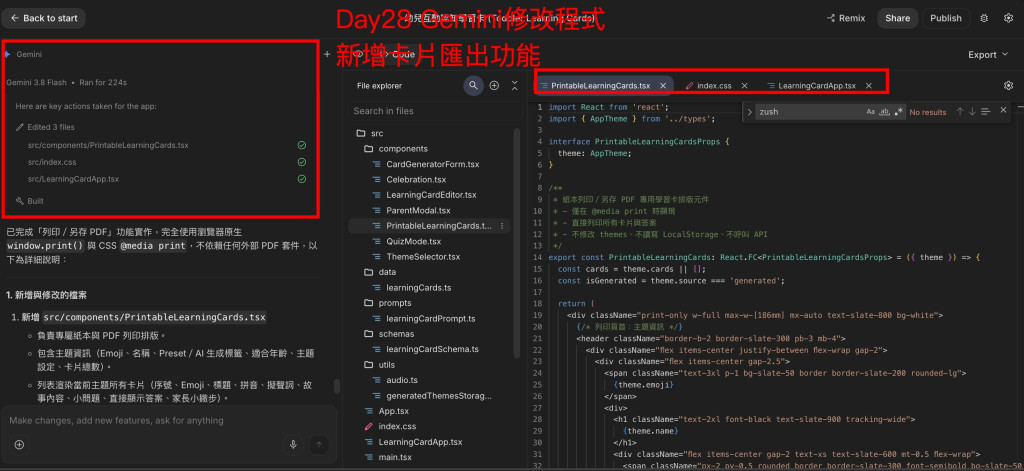Attach content with chat plus icon

click(x=20, y=445)
